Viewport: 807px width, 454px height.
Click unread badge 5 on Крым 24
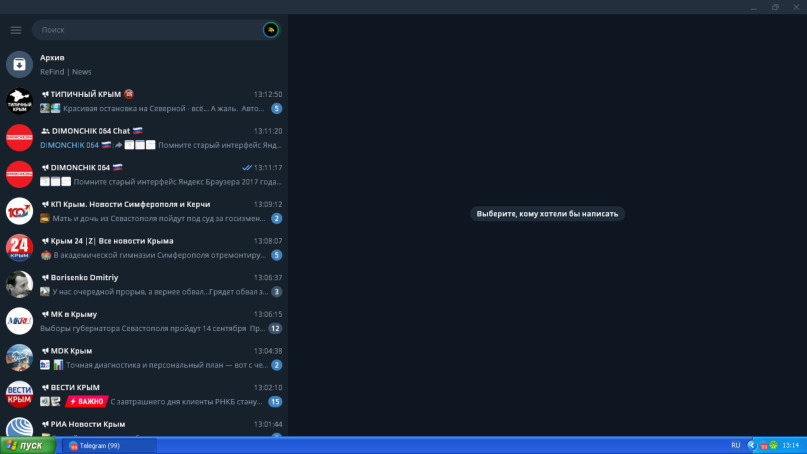[276, 255]
